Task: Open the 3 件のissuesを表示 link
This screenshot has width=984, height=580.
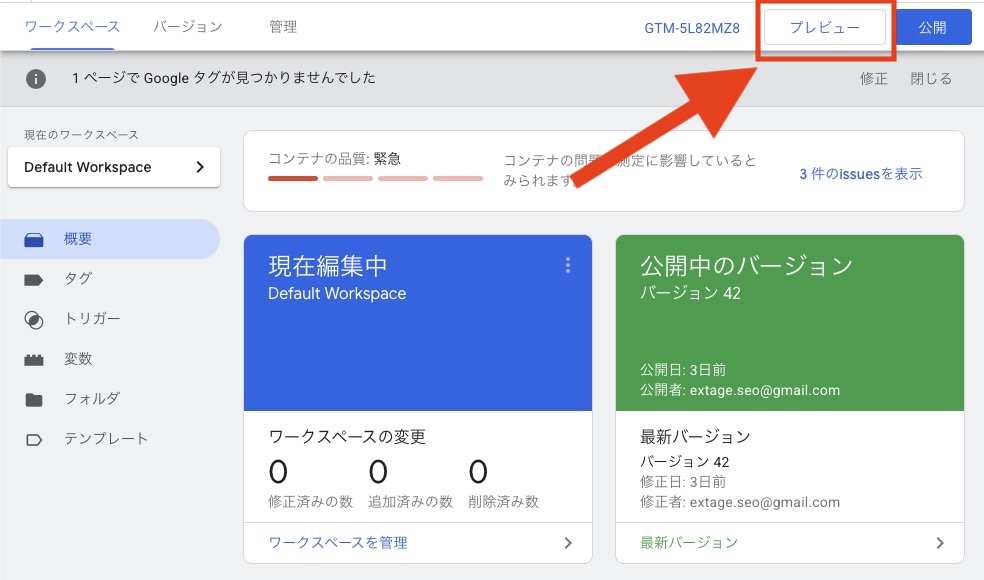Action: 860,174
